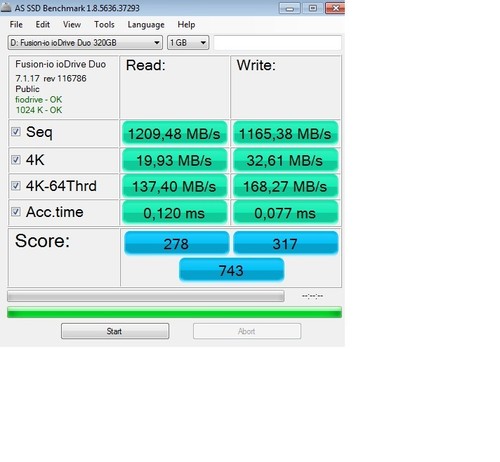
Task: Click the gray test progress bar
Action: [146, 296]
